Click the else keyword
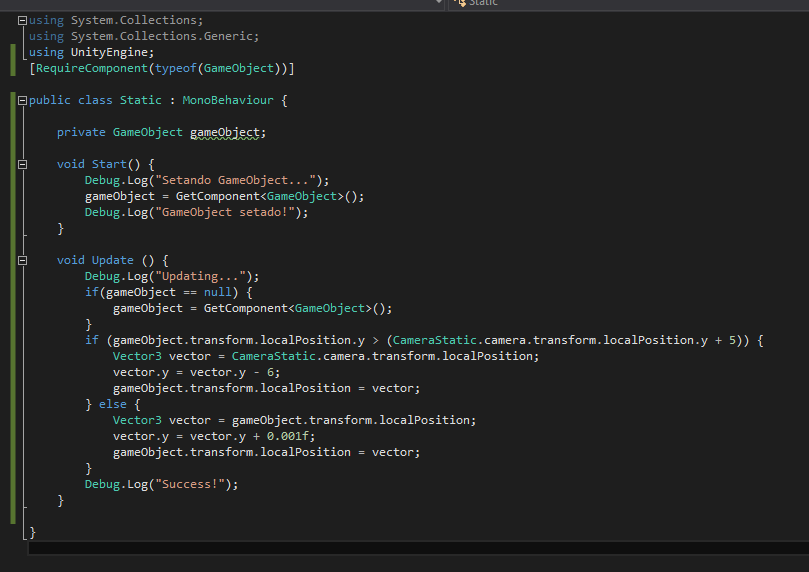Viewport: 809px width, 572px height. pyautogui.click(x=112, y=404)
